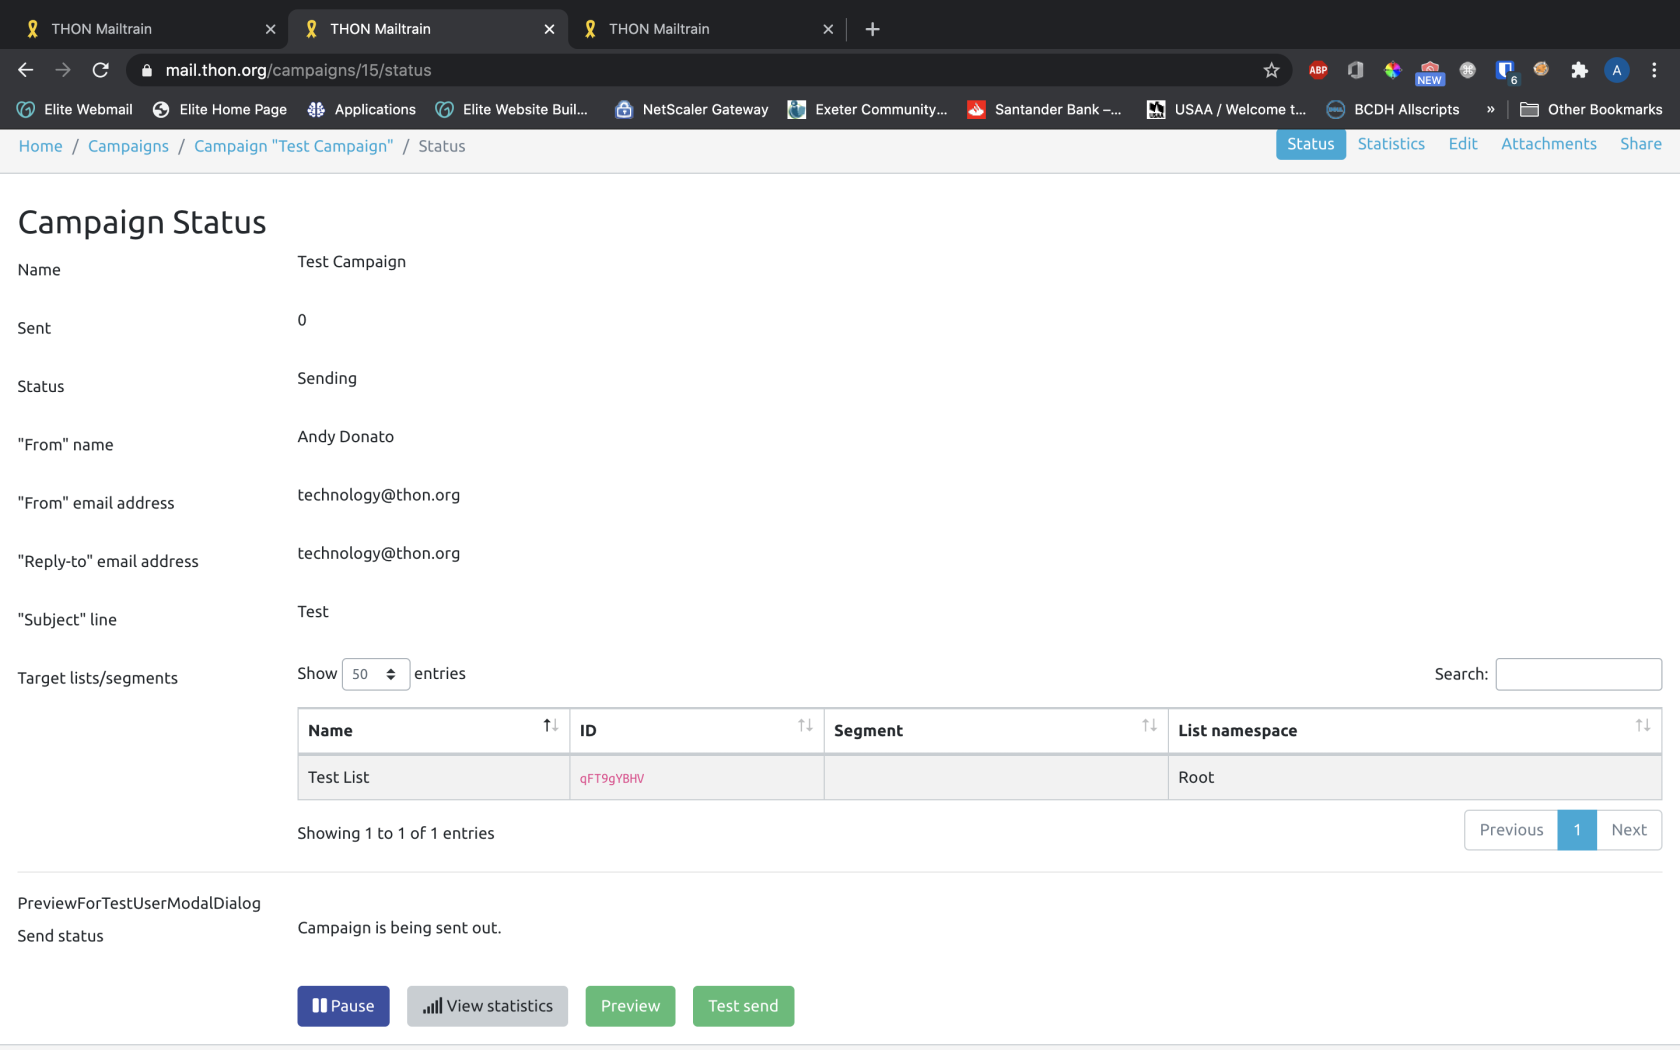Image resolution: width=1680 pixels, height=1050 pixels.
Task: Open the Elite Website Builder bookmark
Action: 512,109
